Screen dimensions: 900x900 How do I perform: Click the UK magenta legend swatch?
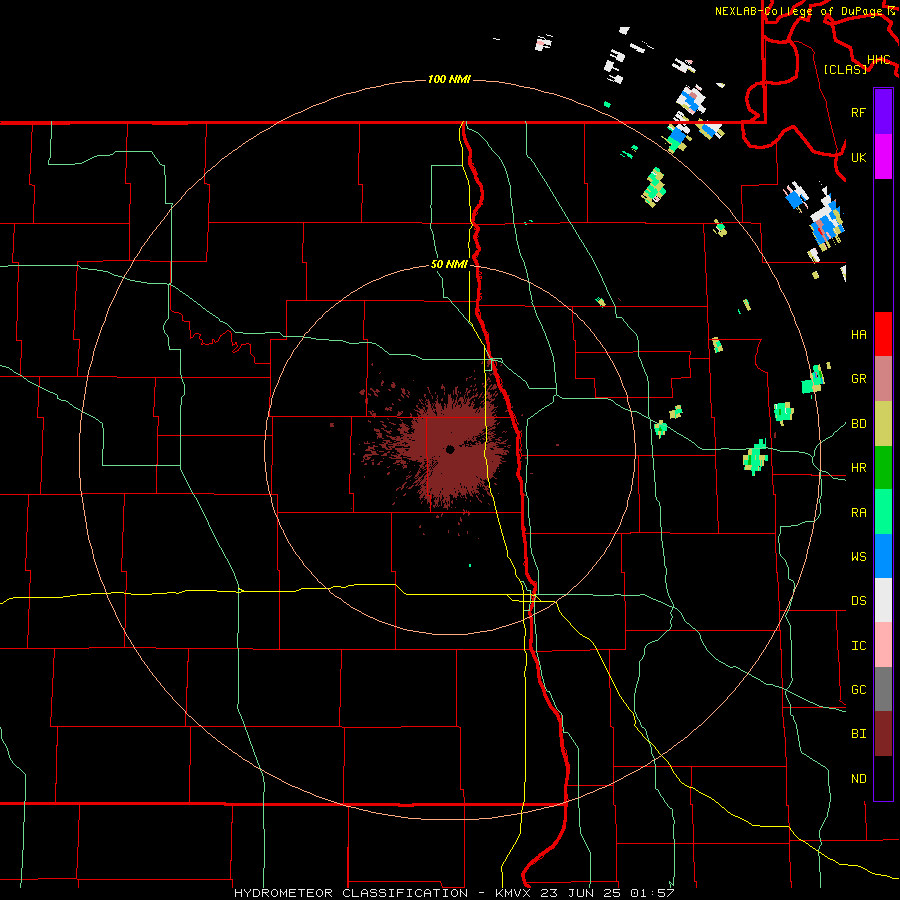coord(883,157)
